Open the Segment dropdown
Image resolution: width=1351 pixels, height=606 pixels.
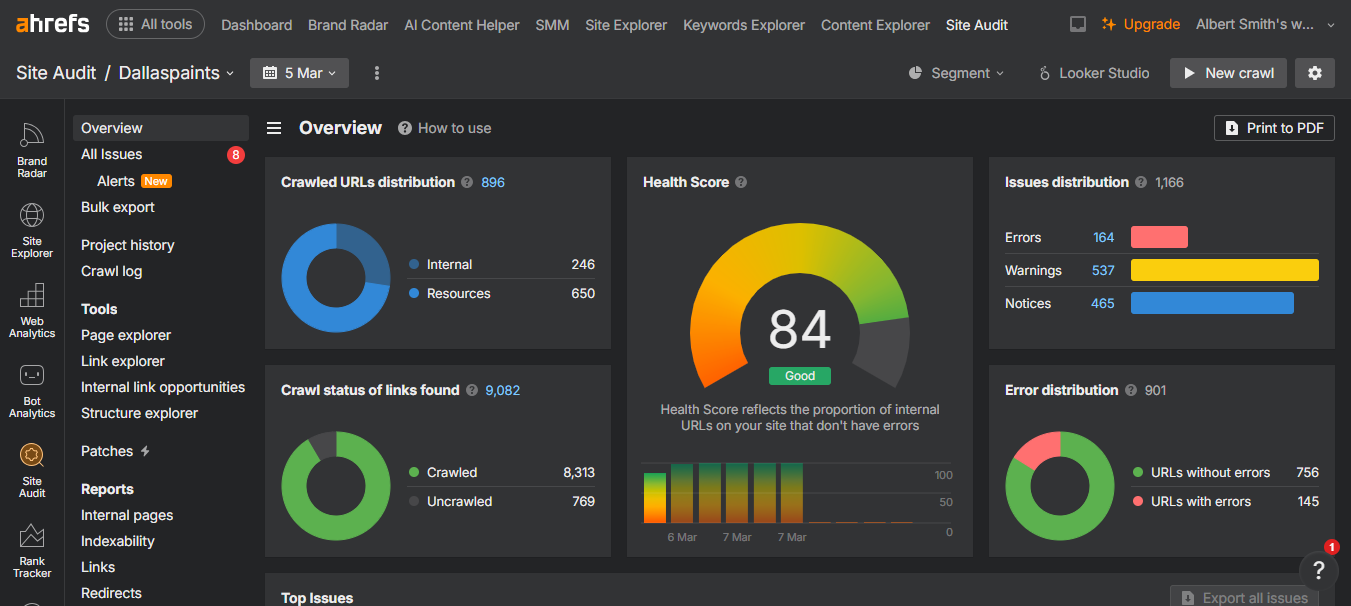[x=956, y=73]
